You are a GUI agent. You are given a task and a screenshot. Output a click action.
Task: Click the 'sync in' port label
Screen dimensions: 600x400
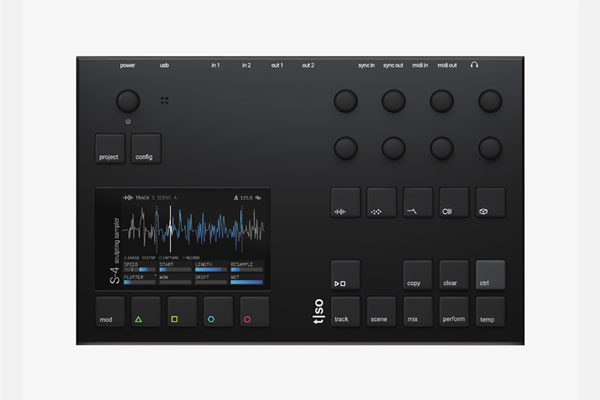pyautogui.click(x=366, y=65)
